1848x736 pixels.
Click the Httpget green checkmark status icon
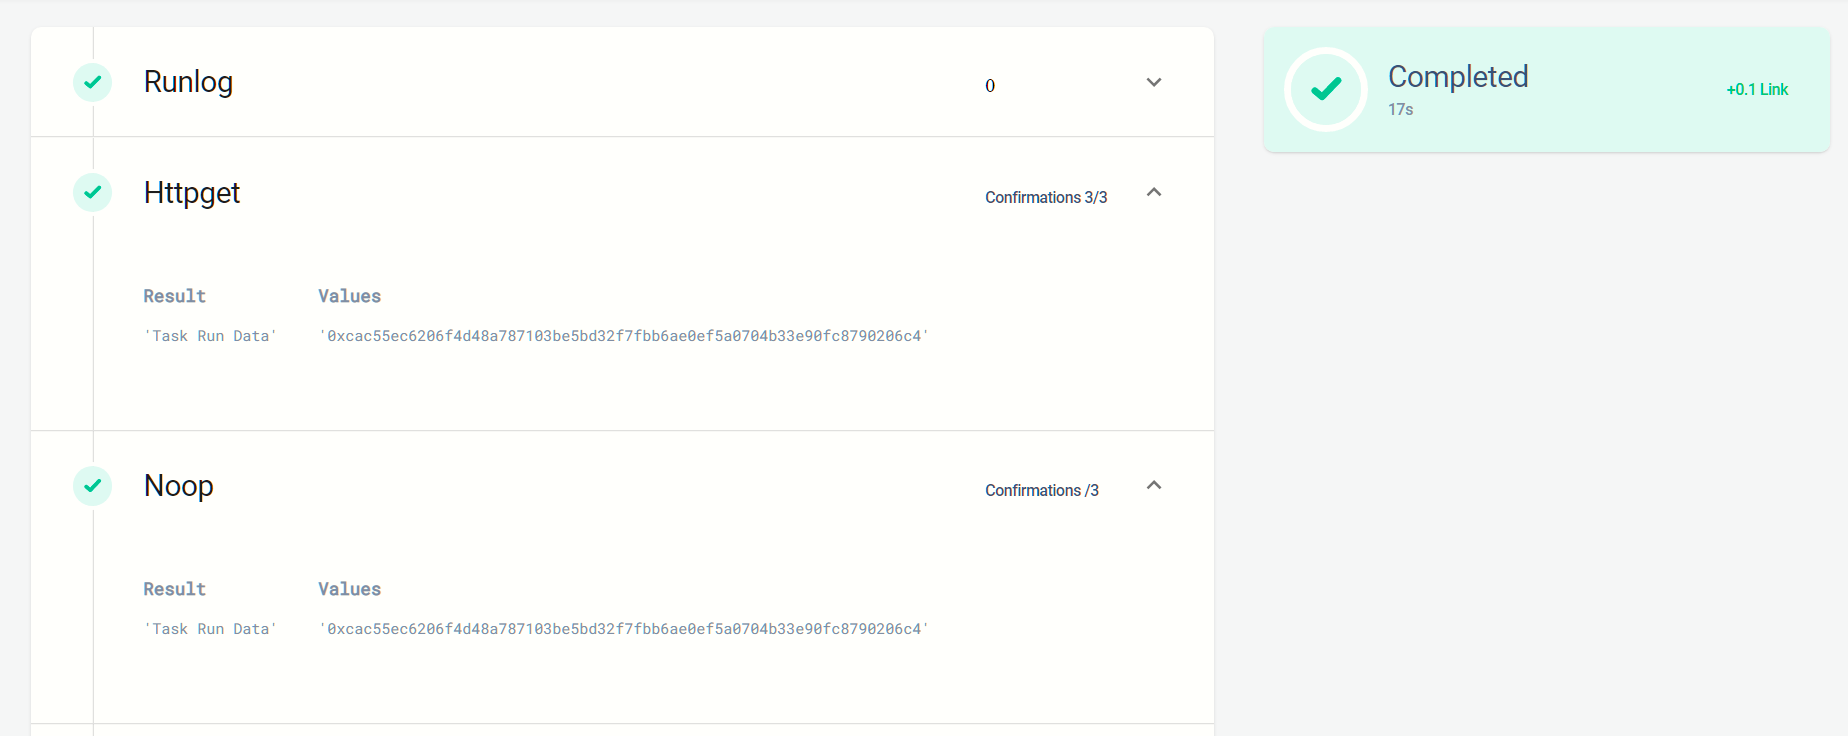92,192
